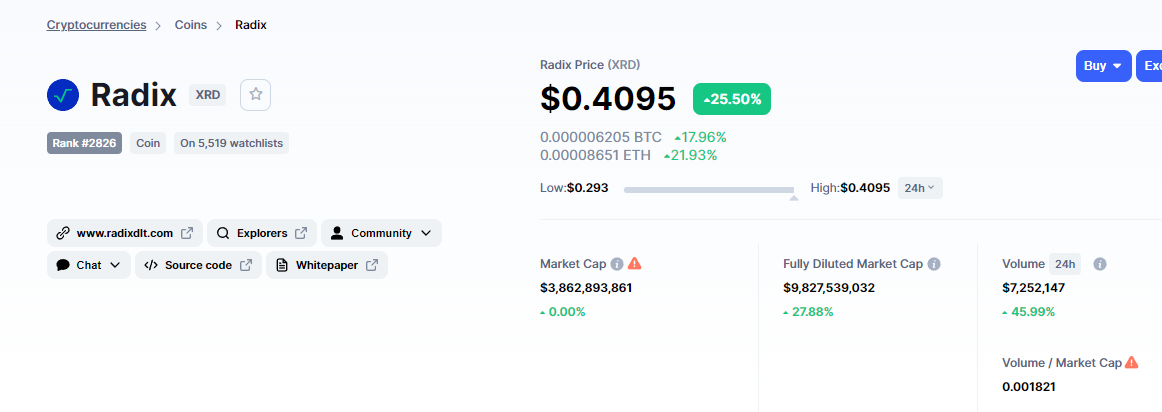Click the low-high price range slider bar

coord(709,190)
